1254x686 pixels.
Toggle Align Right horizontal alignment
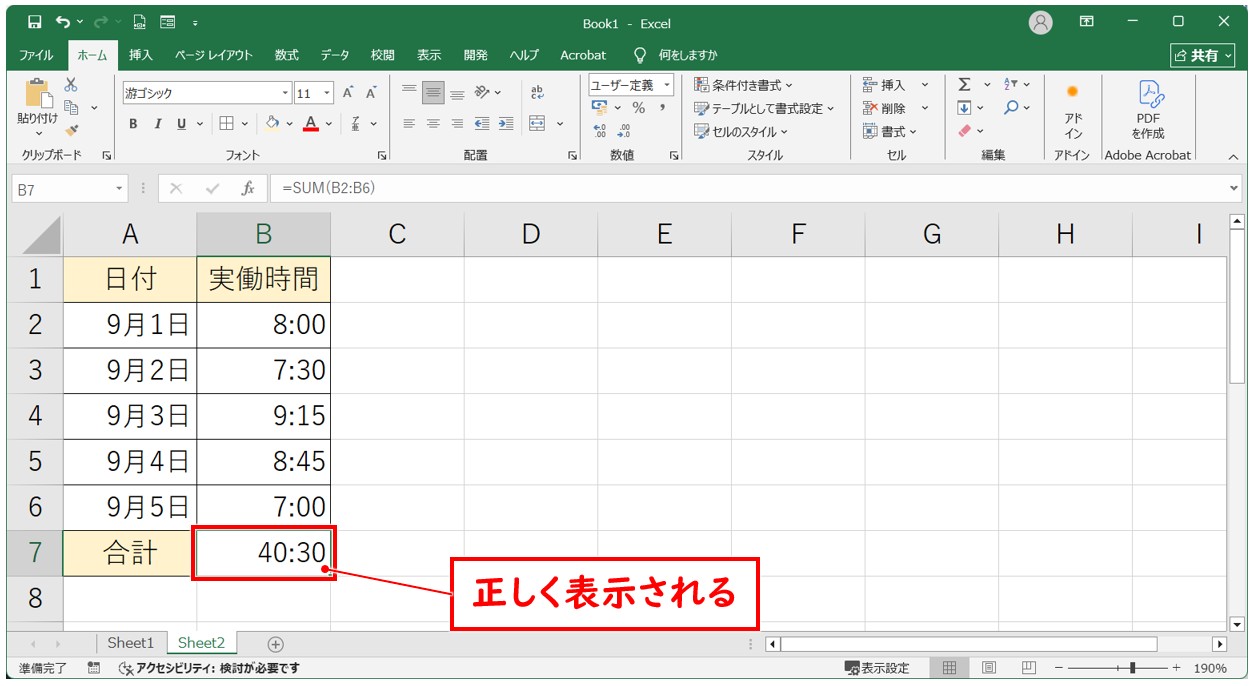click(x=457, y=124)
